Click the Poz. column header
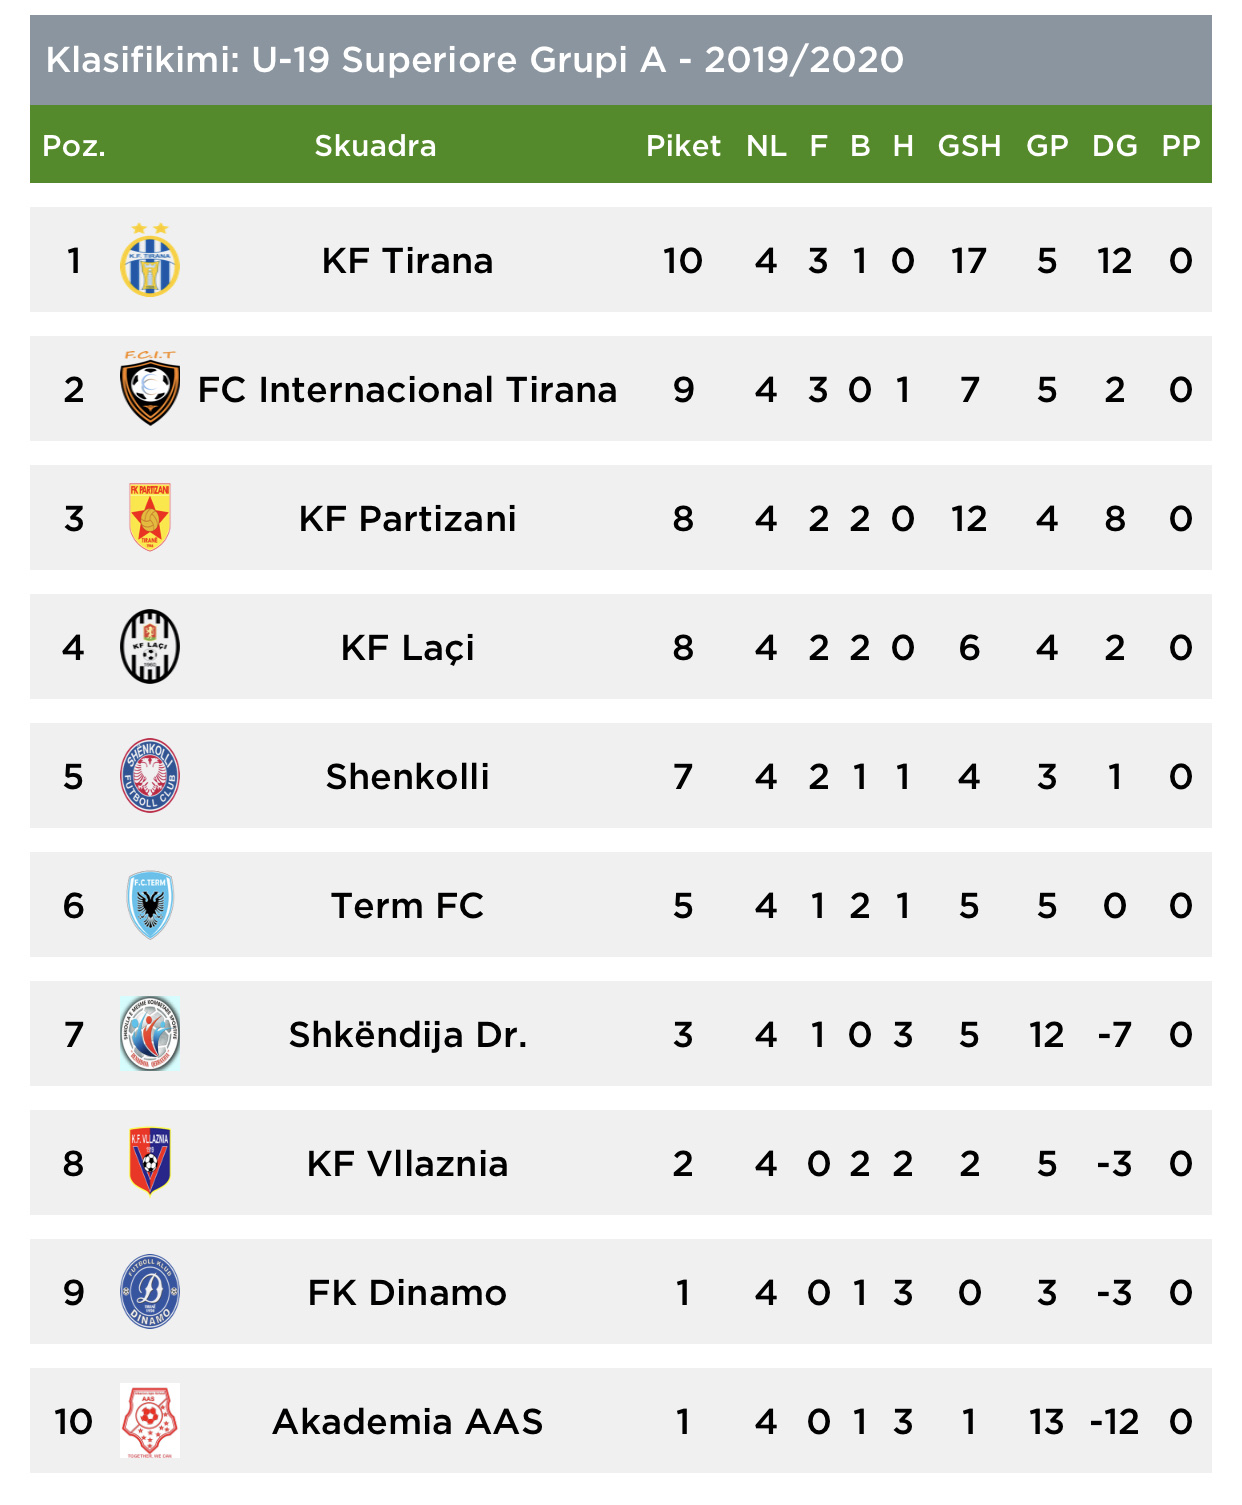This screenshot has width=1242, height=1505. coord(74,146)
